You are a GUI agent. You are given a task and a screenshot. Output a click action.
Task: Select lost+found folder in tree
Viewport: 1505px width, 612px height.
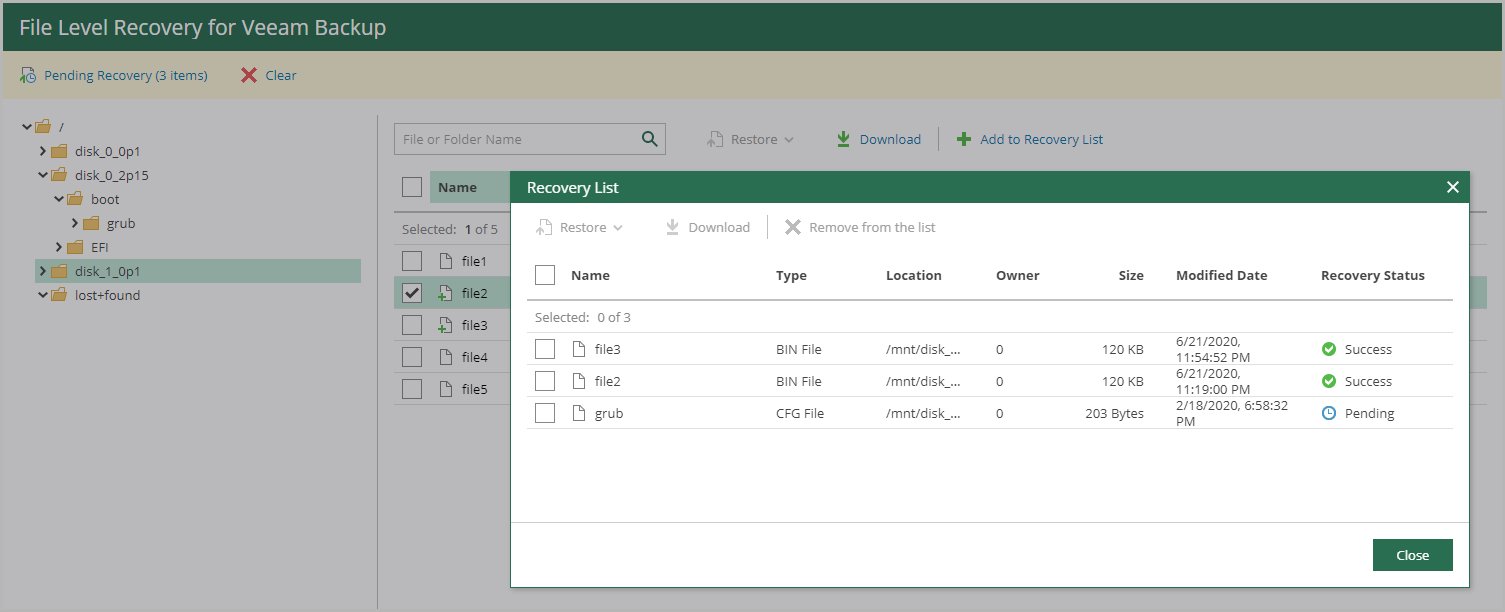coord(108,295)
